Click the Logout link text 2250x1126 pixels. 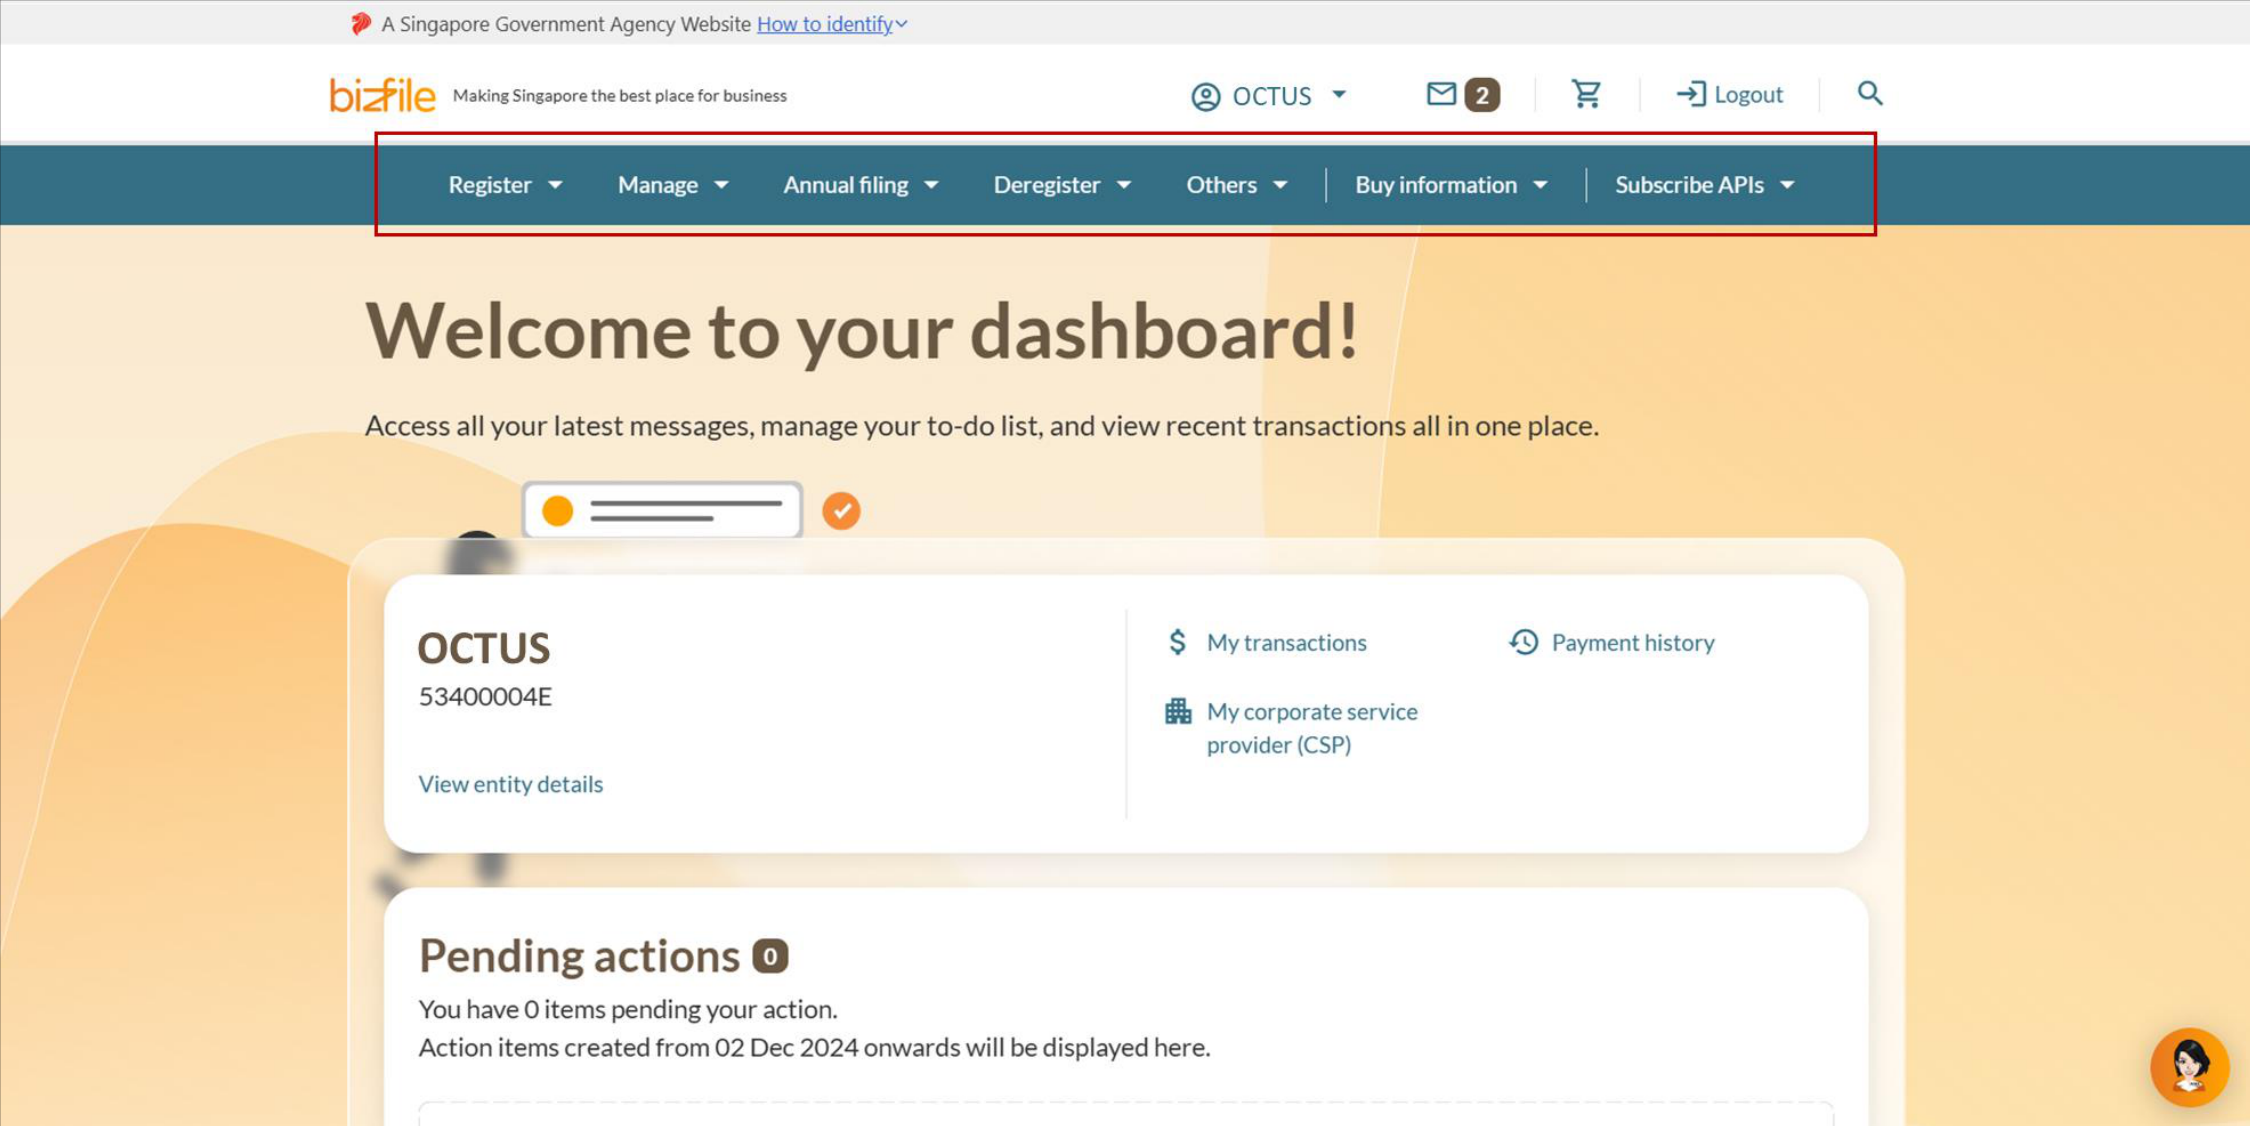coord(1749,94)
